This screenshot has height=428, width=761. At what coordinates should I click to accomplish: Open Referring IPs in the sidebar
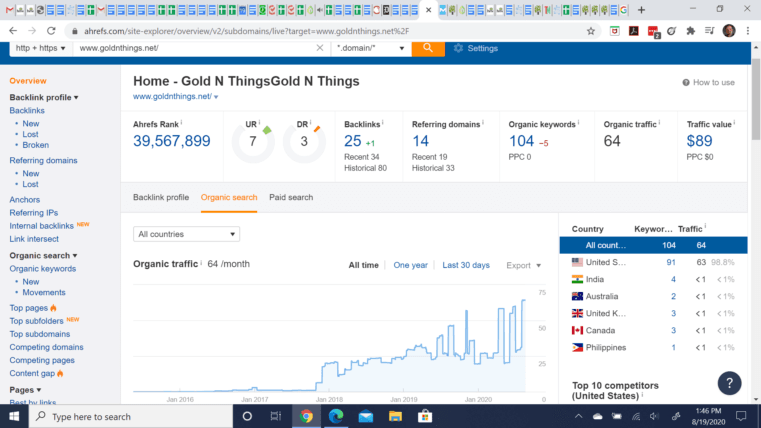tap(33, 213)
